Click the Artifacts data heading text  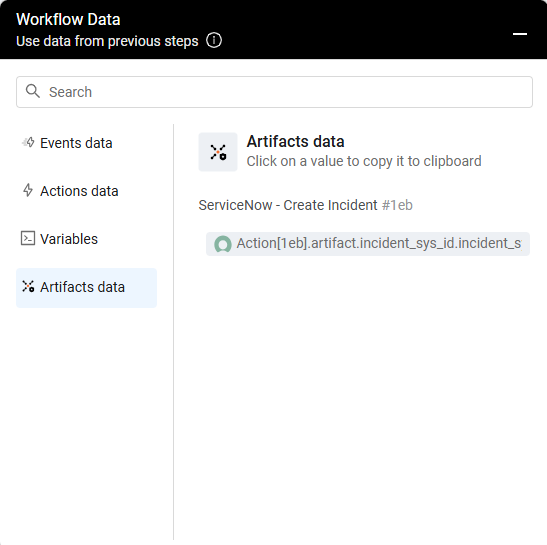click(295, 141)
